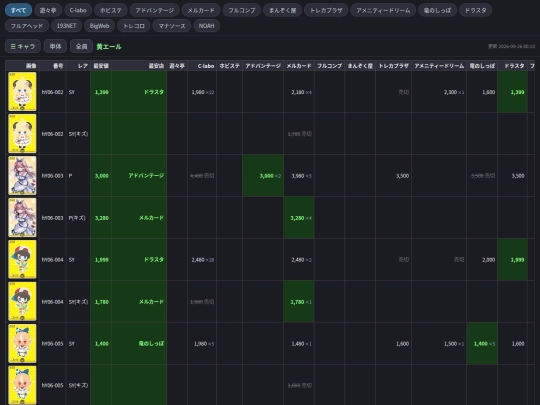Click the 遊々亭 table column header
Viewport: 540px width, 405px height.
pos(177,66)
